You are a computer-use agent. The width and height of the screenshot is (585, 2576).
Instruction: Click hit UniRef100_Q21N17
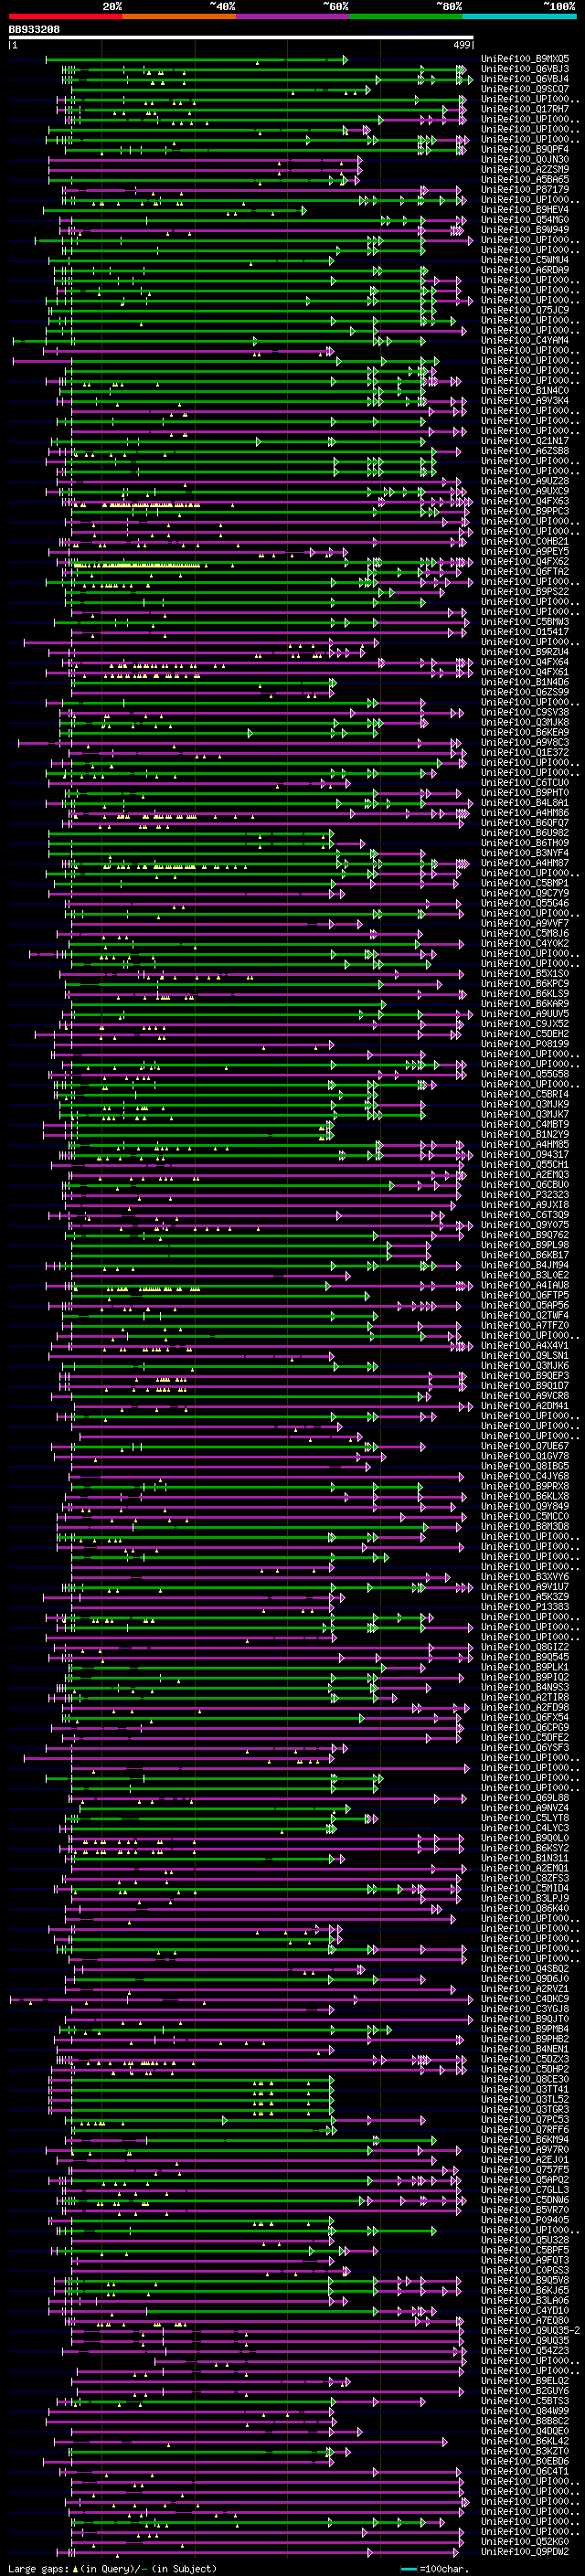[x=525, y=441]
